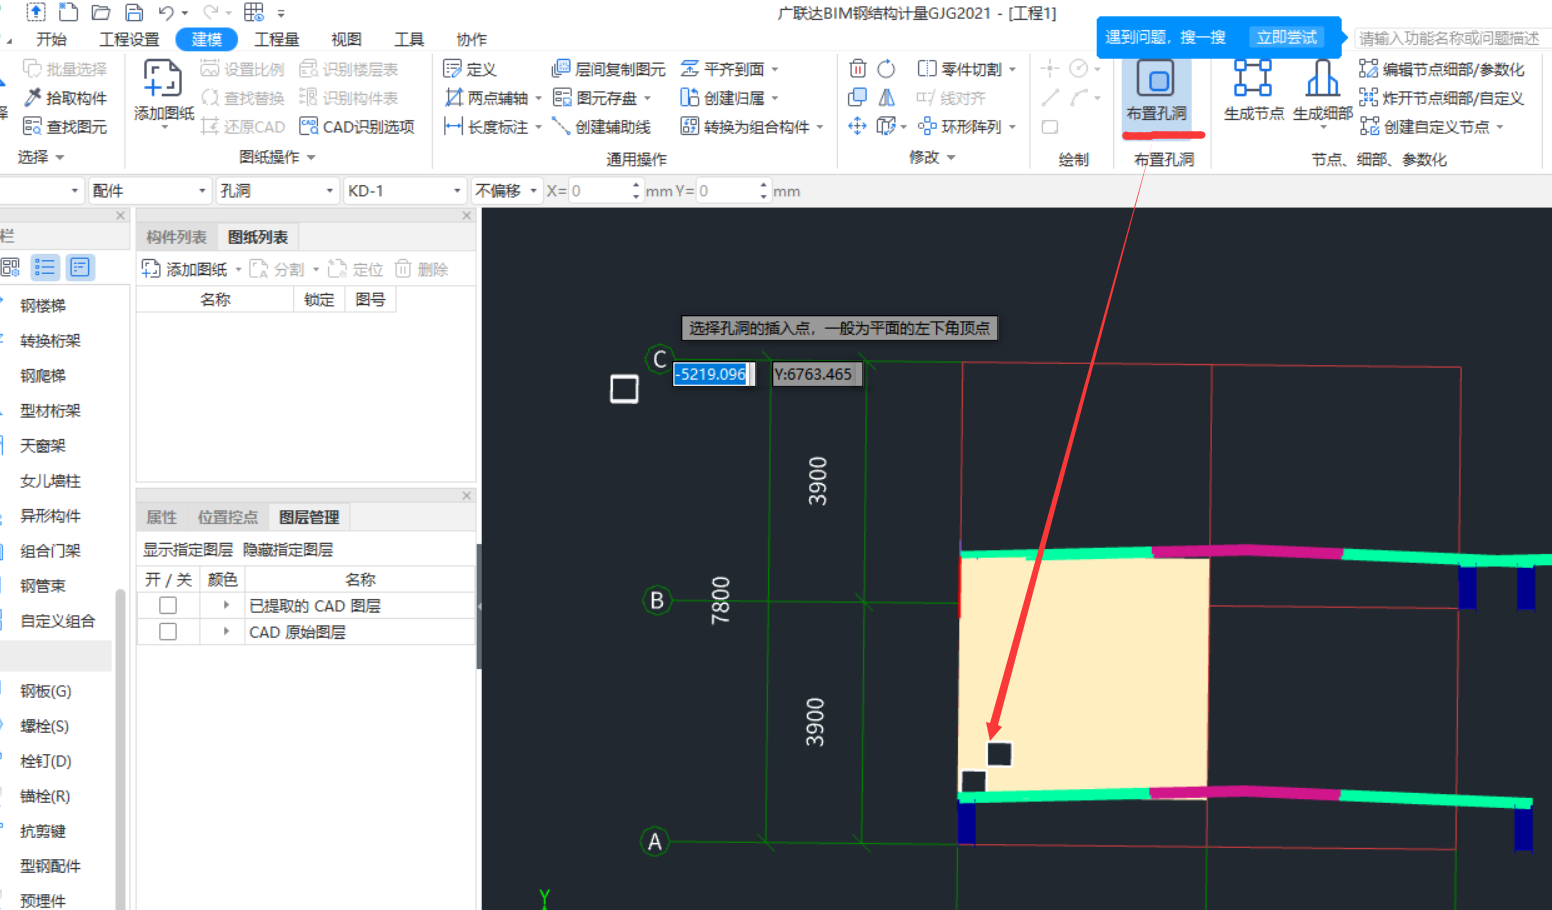The width and height of the screenshot is (1552, 910).
Task: Select 钢楼梯 in the component list
Action: click(x=43, y=306)
